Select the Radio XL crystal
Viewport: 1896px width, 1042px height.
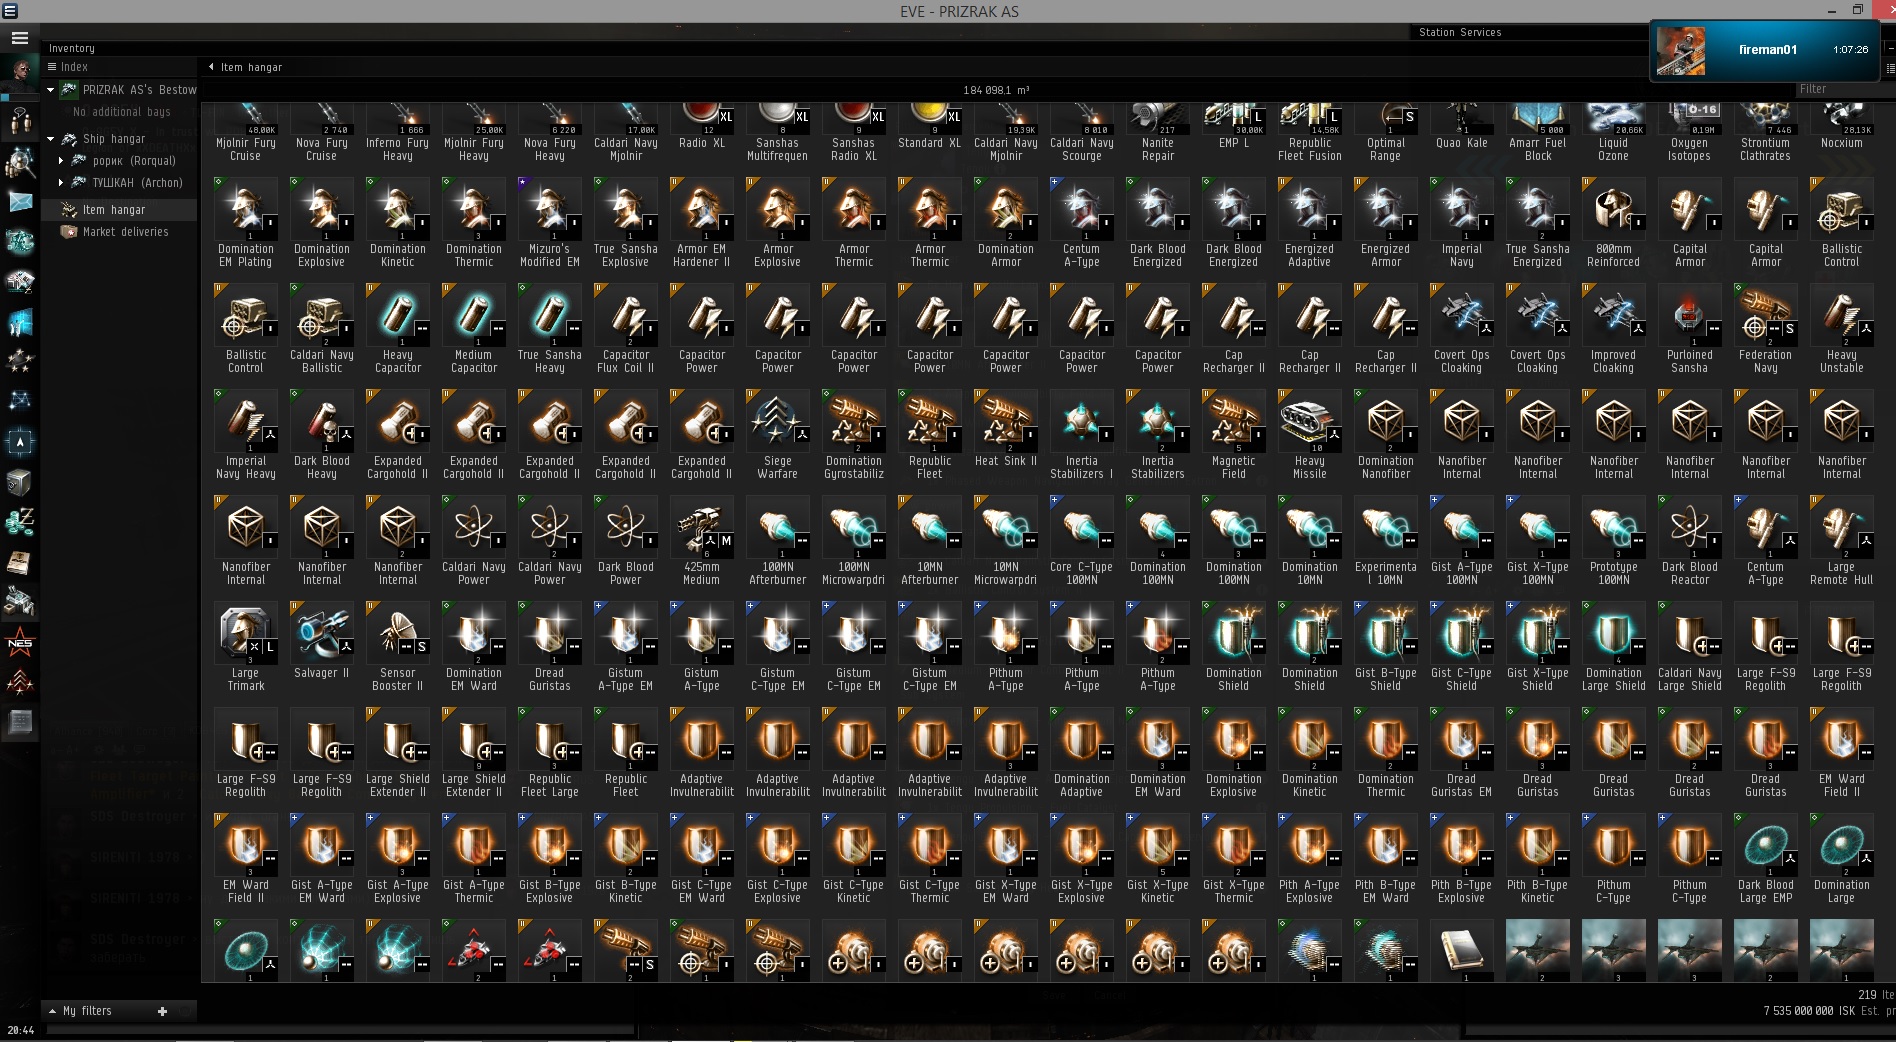pos(702,132)
